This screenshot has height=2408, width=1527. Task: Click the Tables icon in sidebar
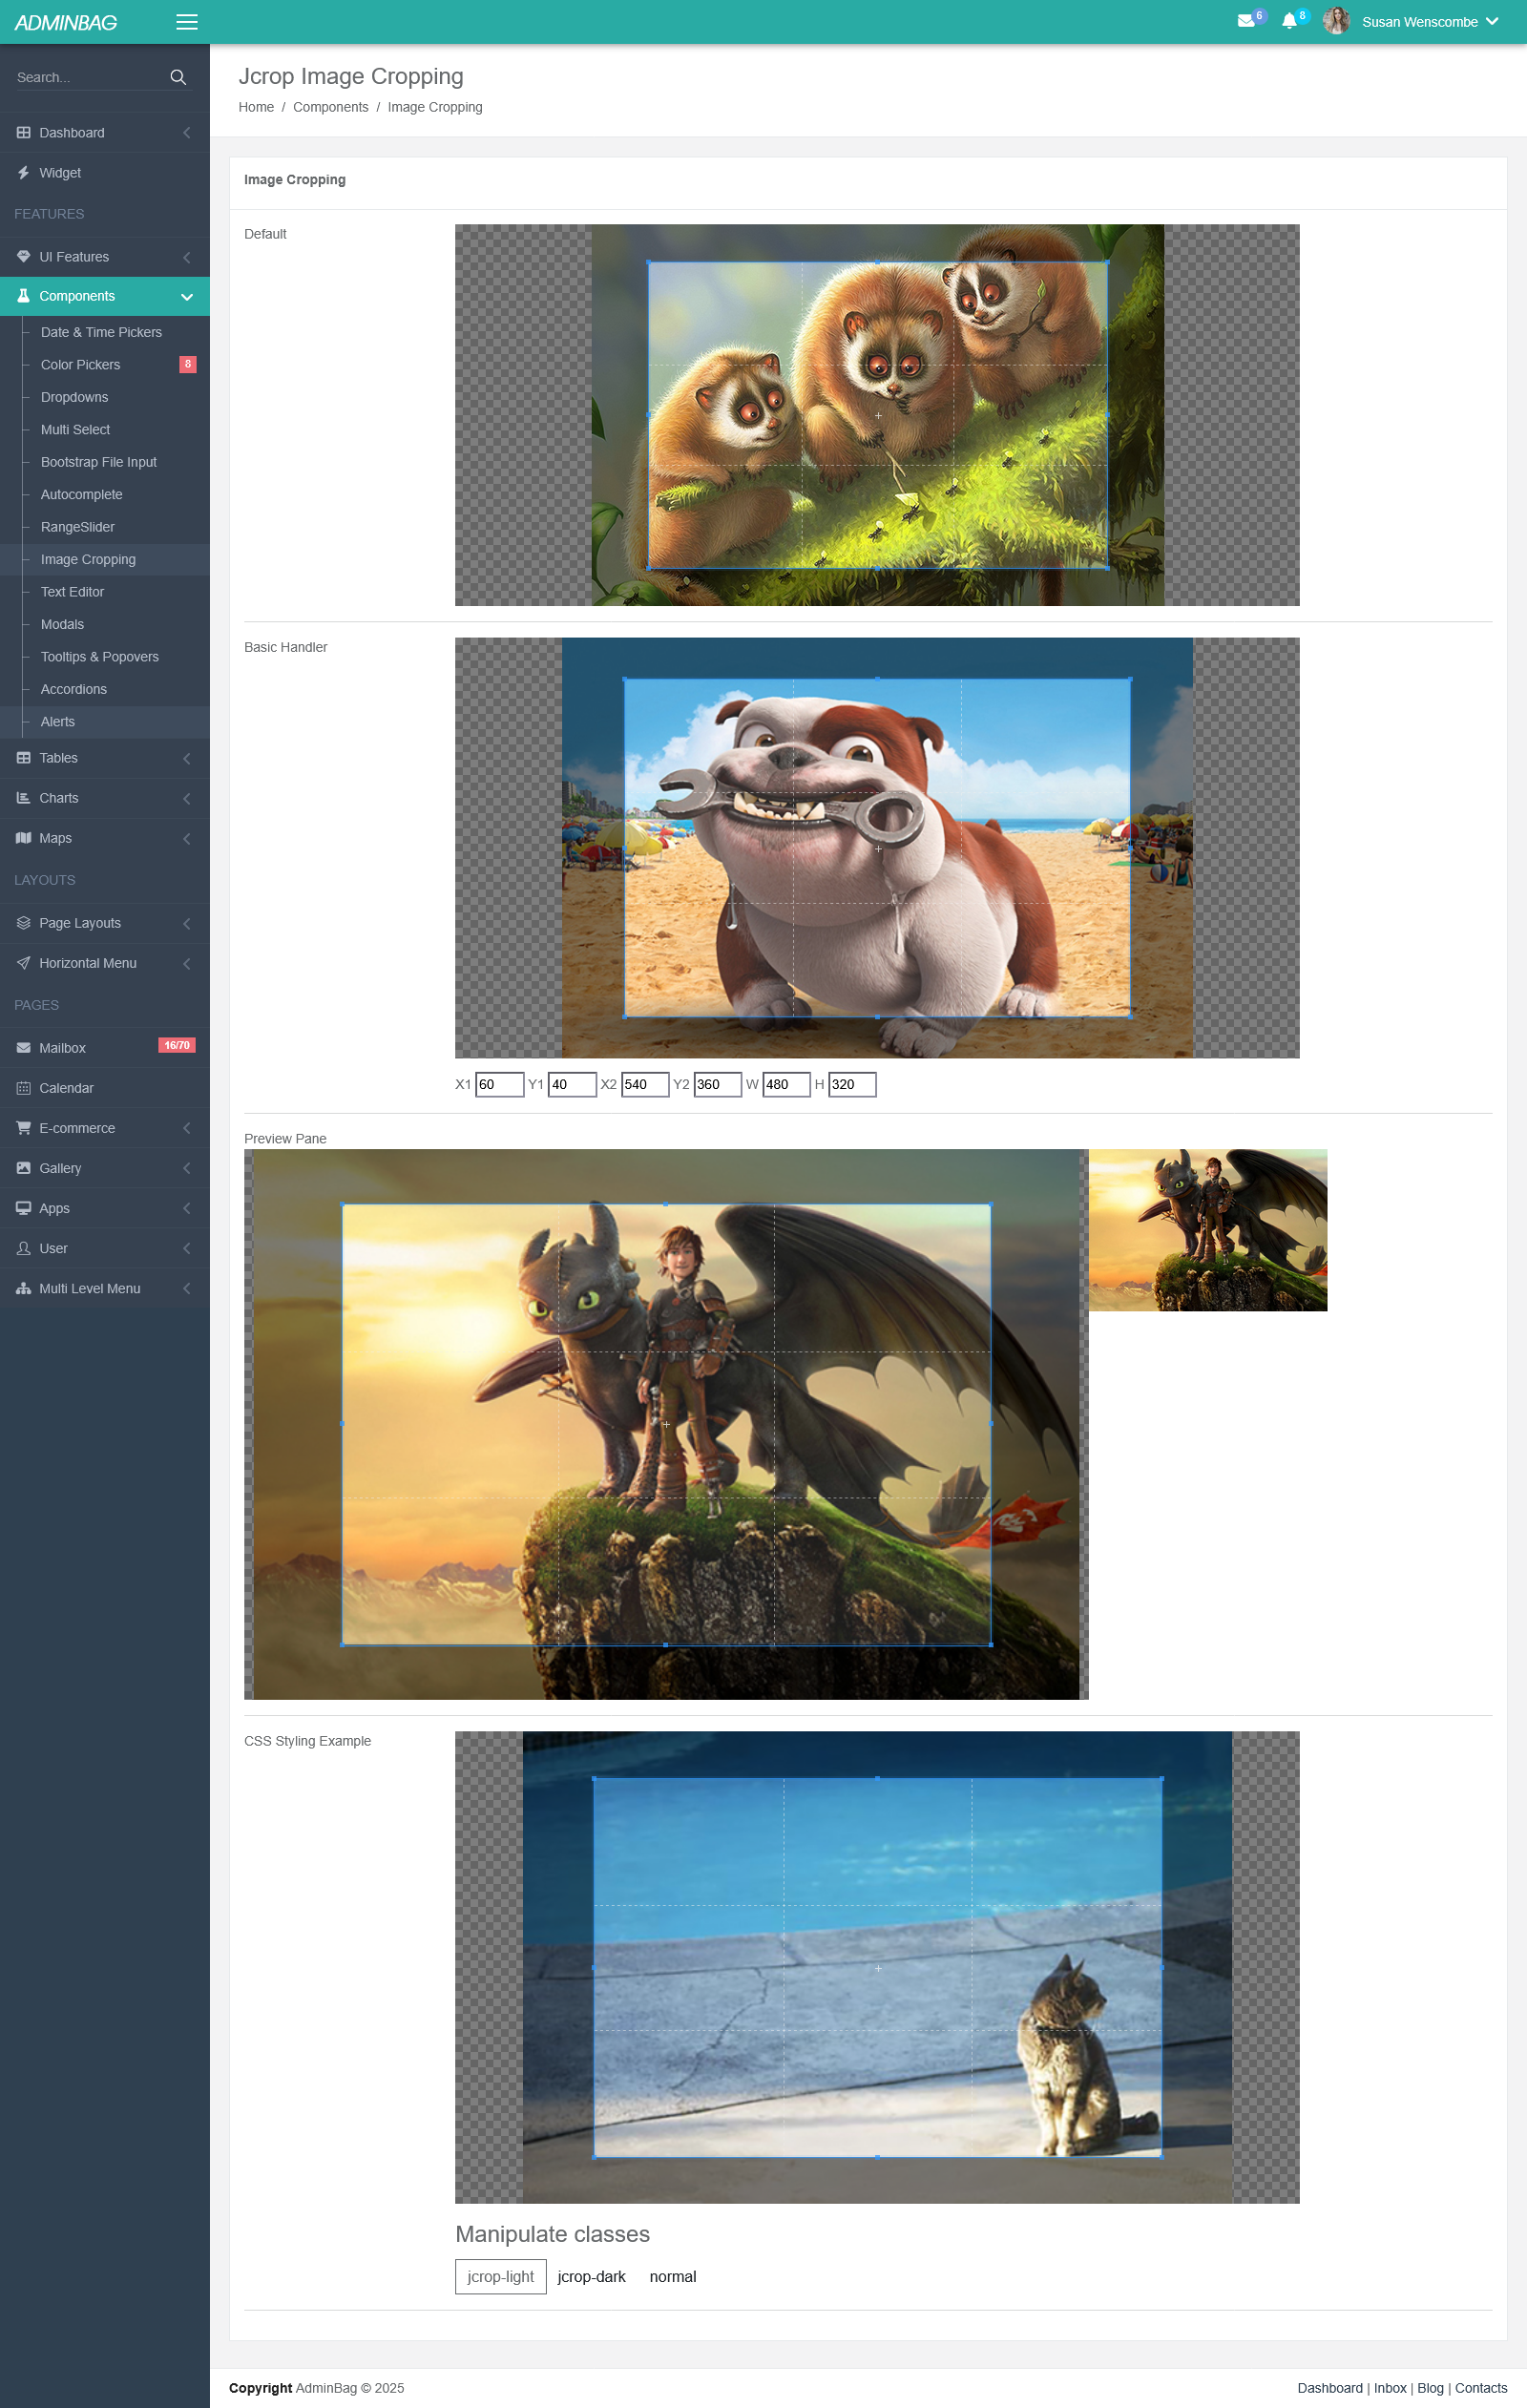[23, 758]
